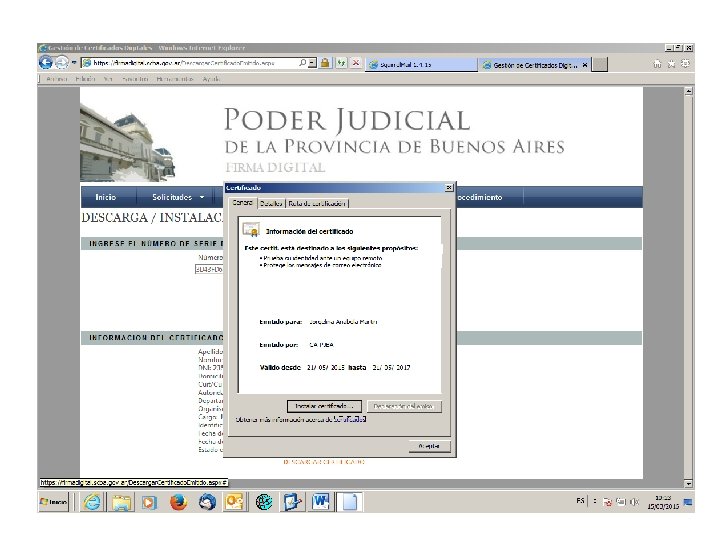The height and width of the screenshot is (540, 720).
Task: Open Microsoft Word from the taskbar
Action: (321, 502)
